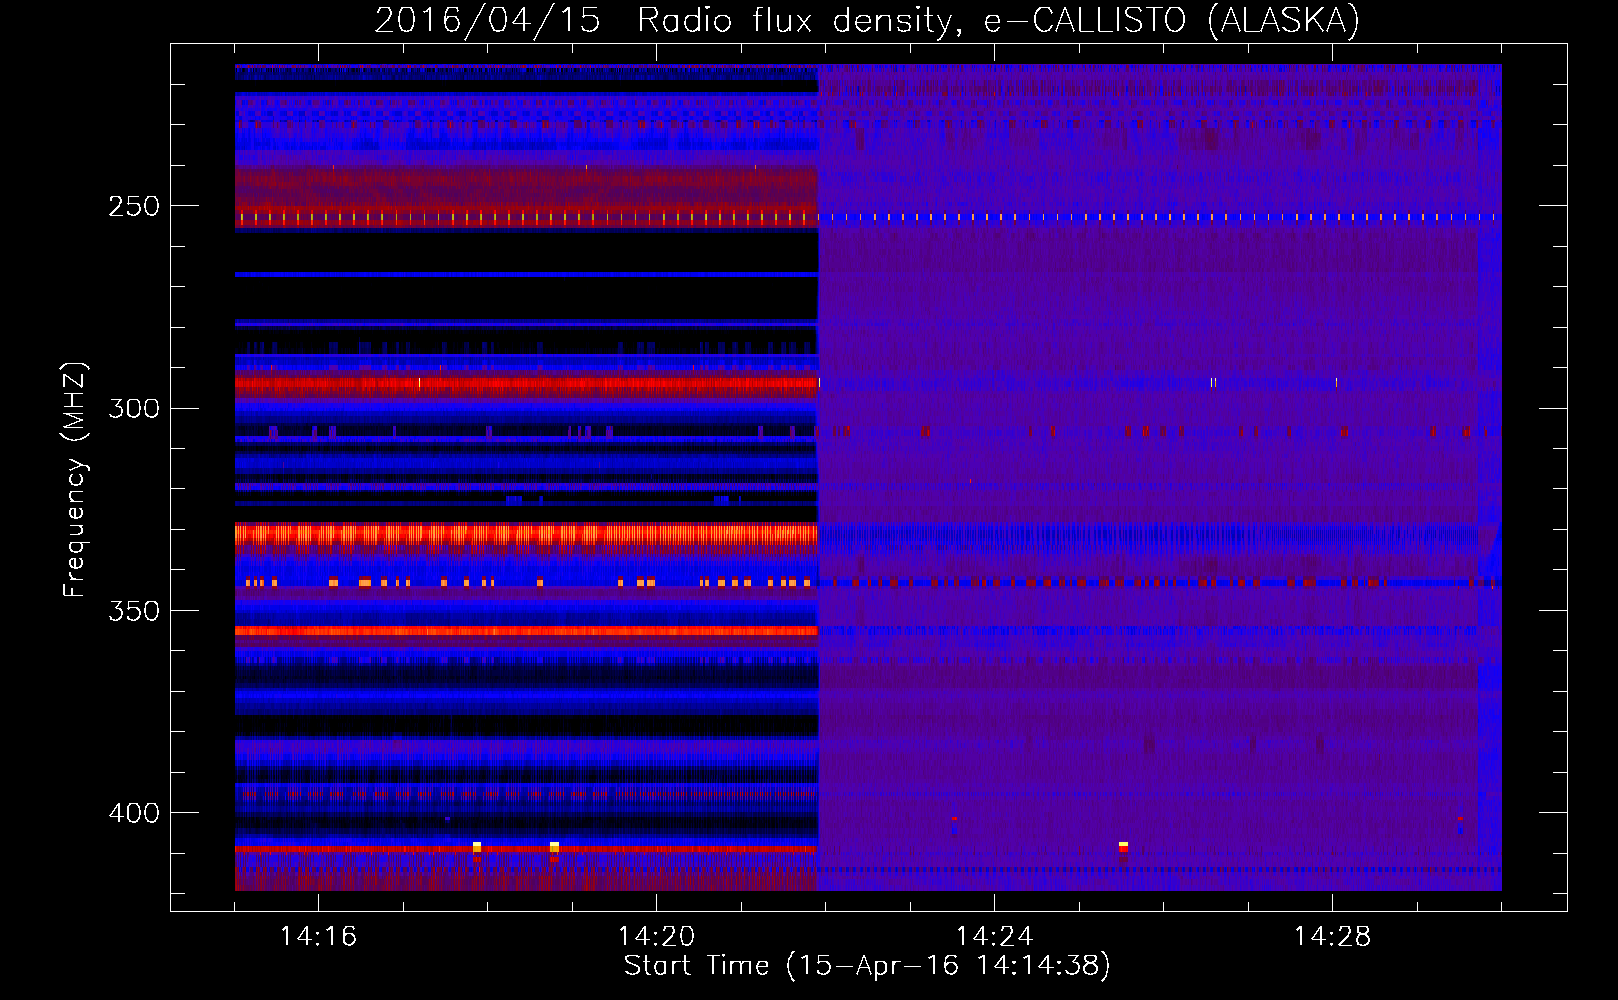Click the 14:20 time tick label

(x=656, y=936)
